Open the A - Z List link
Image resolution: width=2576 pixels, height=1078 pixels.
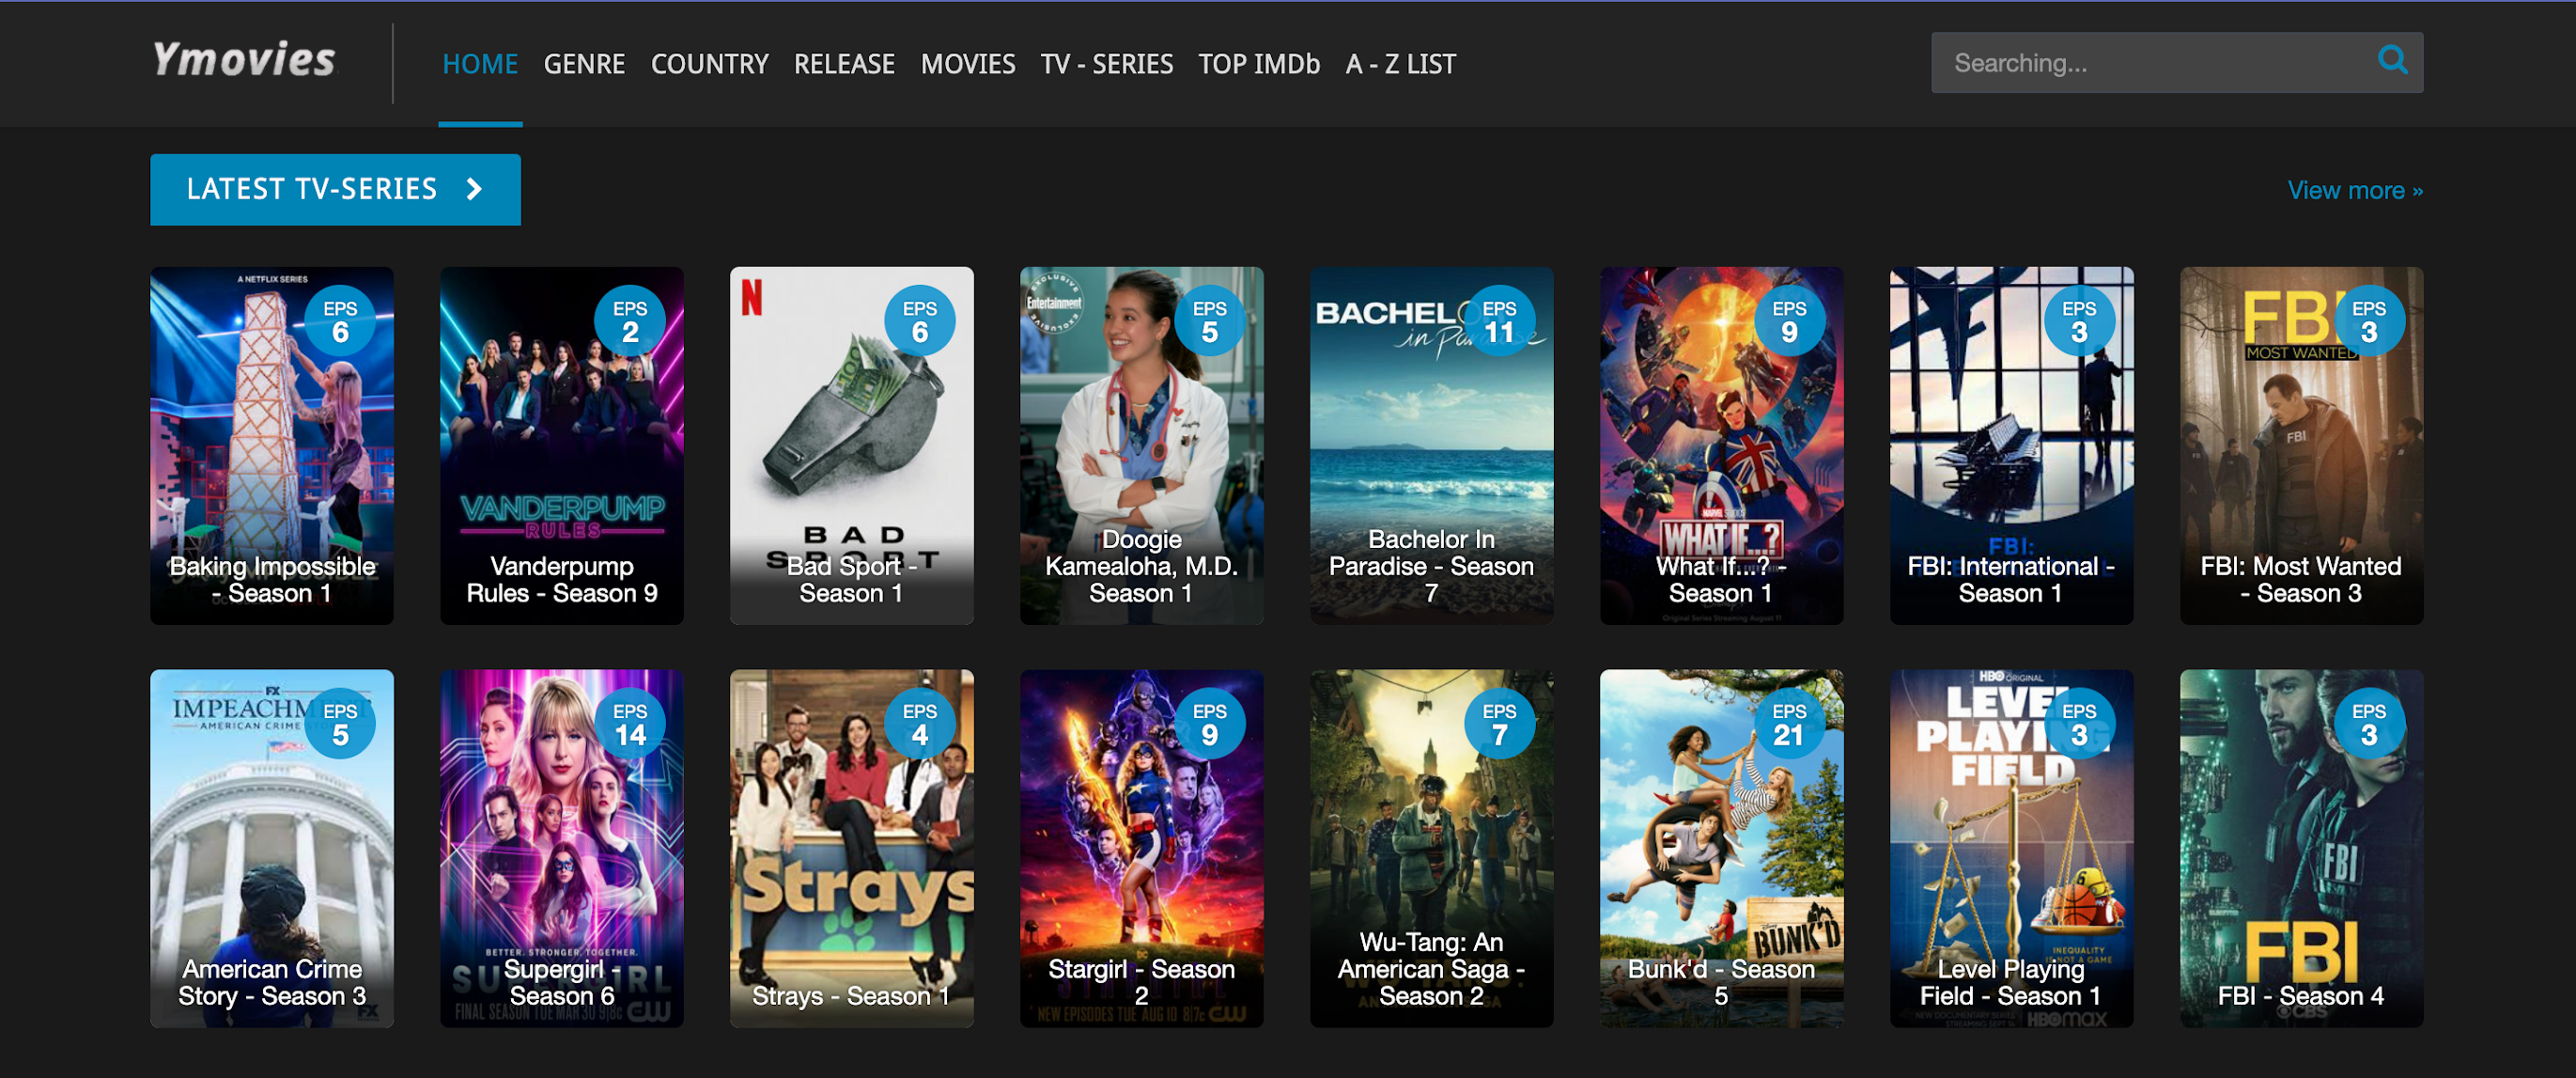pyautogui.click(x=1400, y=64)
